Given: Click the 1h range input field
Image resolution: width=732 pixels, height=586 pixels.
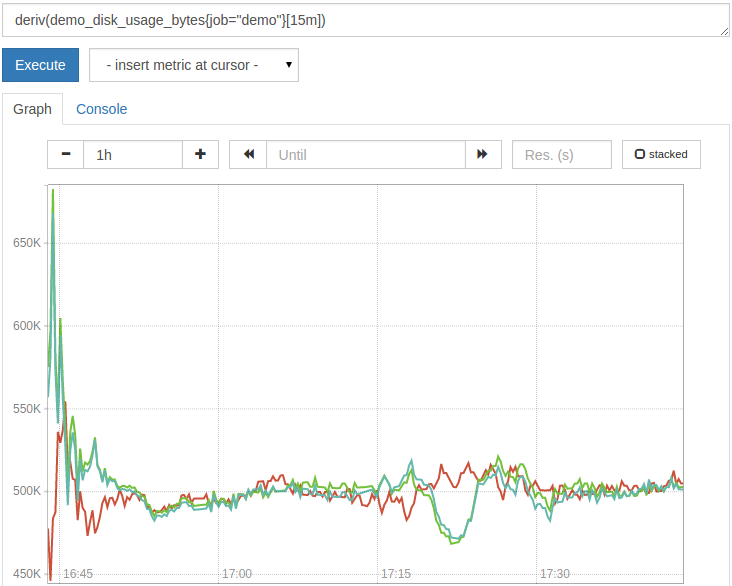Looking at the screenshot, I should tap(133, 155).
